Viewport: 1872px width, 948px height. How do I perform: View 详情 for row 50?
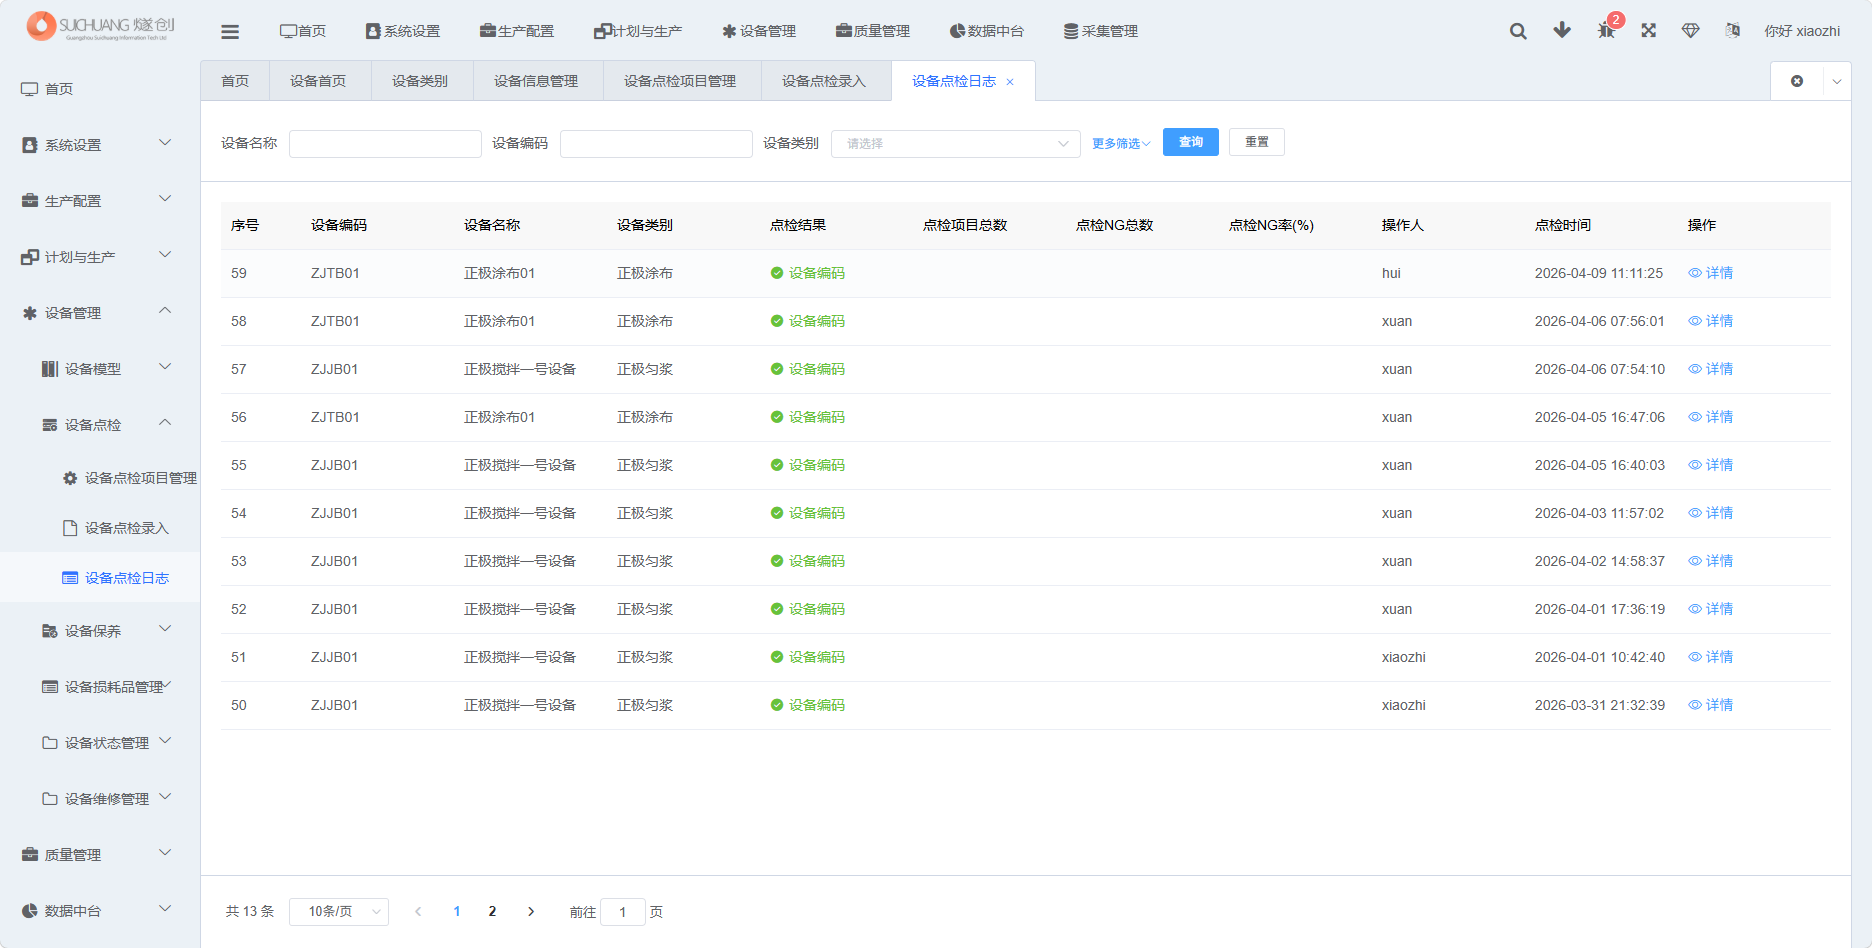[x=1711, y=705]
